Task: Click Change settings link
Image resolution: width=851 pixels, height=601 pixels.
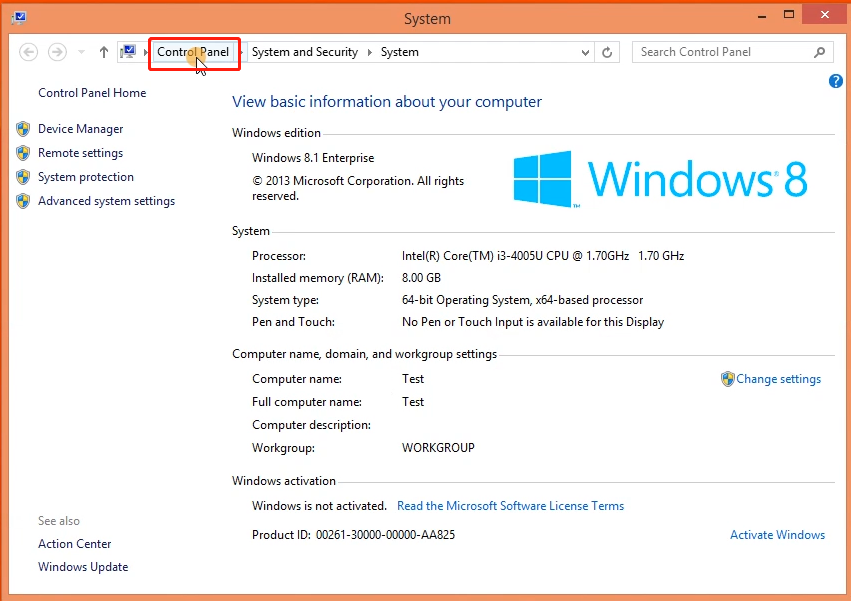Action: (x=778, y=379)
